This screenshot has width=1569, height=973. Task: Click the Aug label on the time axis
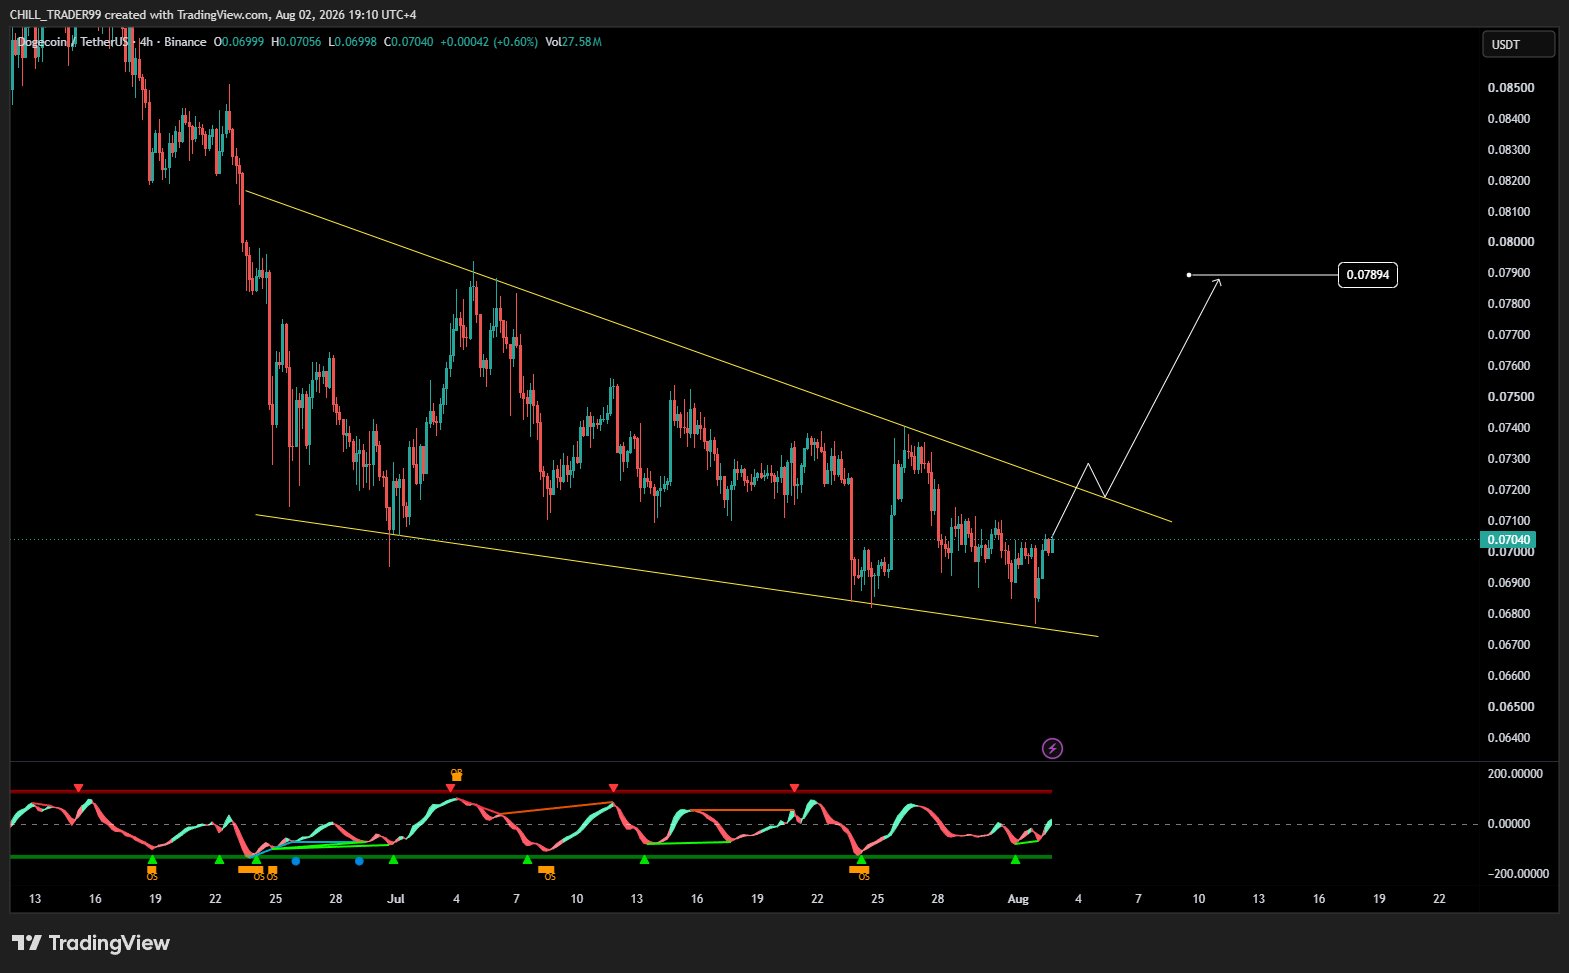click(1018, 899)
